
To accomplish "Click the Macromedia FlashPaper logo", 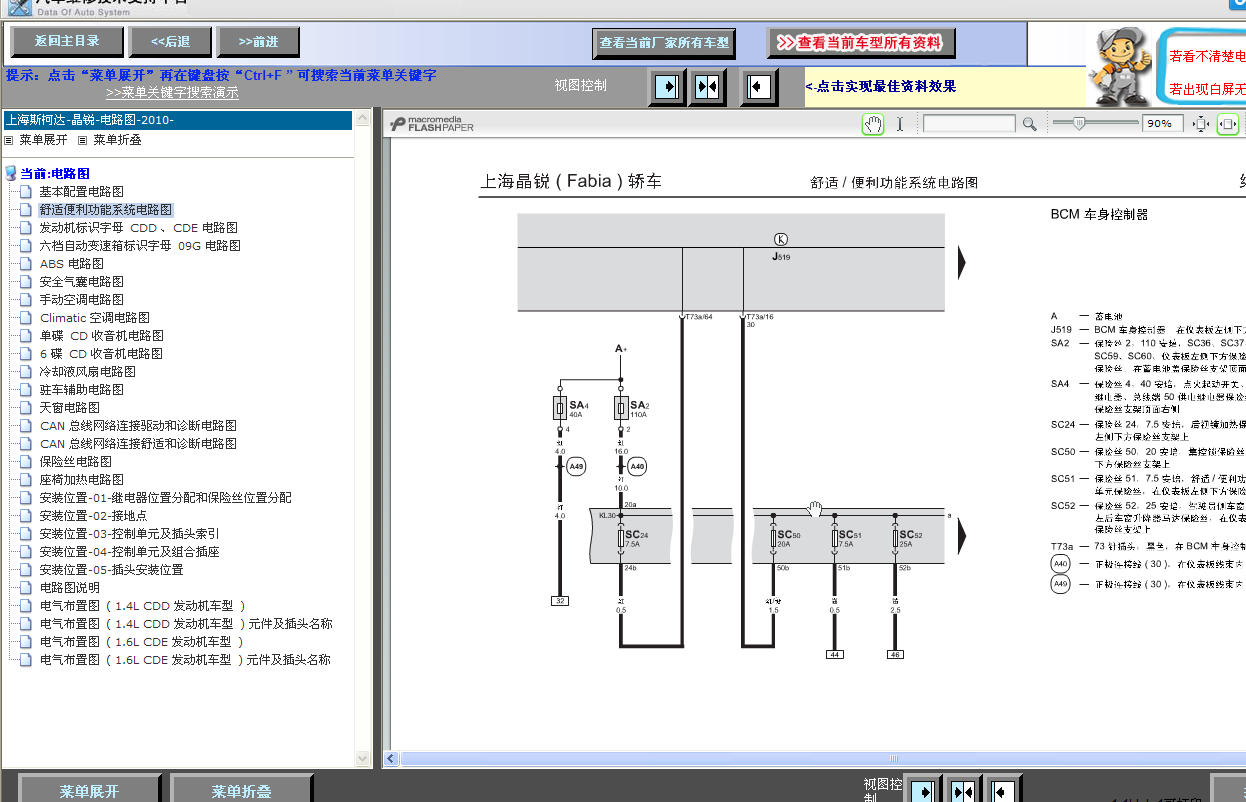I will 432,124.
